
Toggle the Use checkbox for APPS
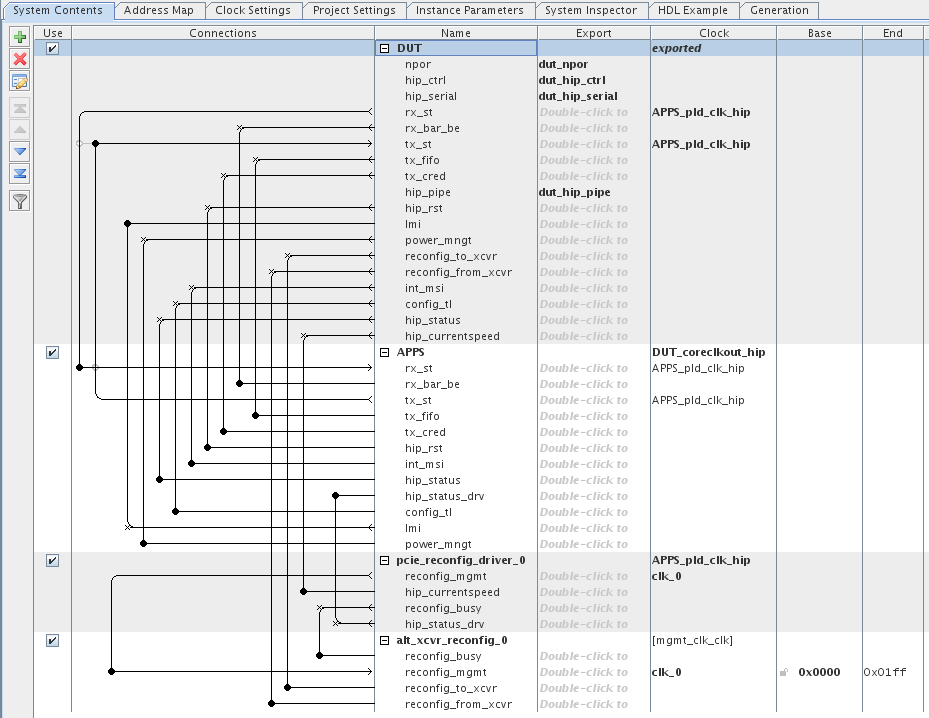(x=53, y=352)
